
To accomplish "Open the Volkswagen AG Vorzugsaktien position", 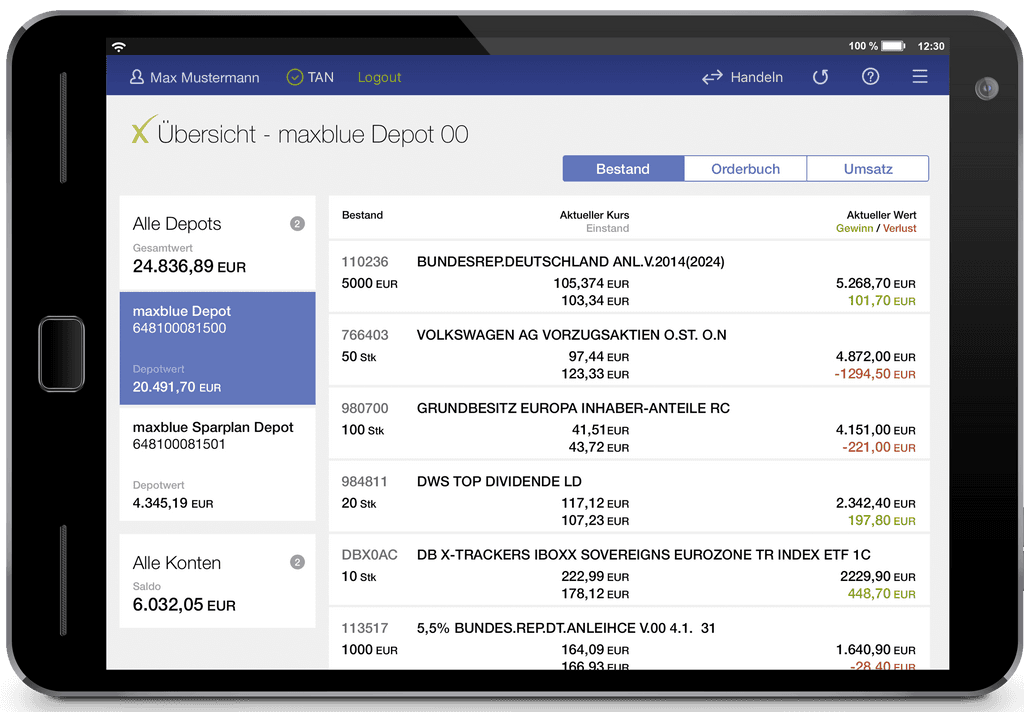I will 629,349.
